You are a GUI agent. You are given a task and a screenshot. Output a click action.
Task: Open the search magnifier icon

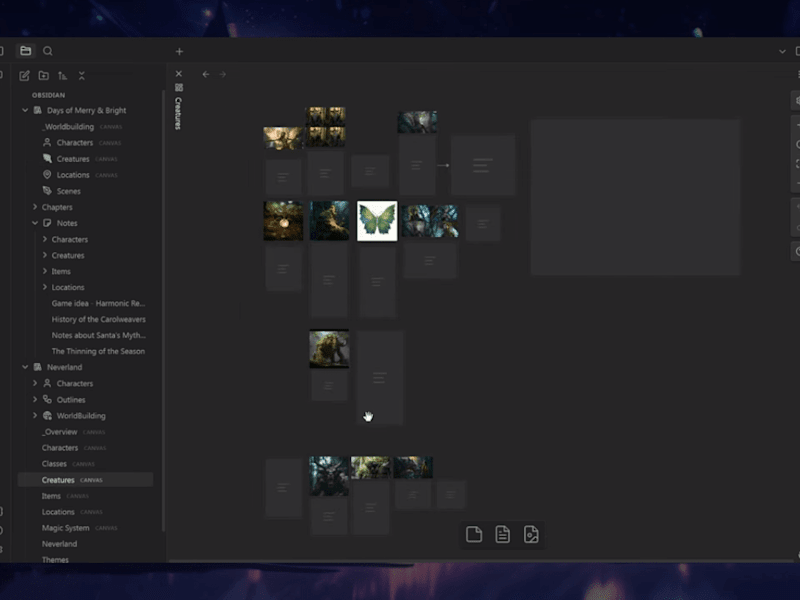point(48,51)
